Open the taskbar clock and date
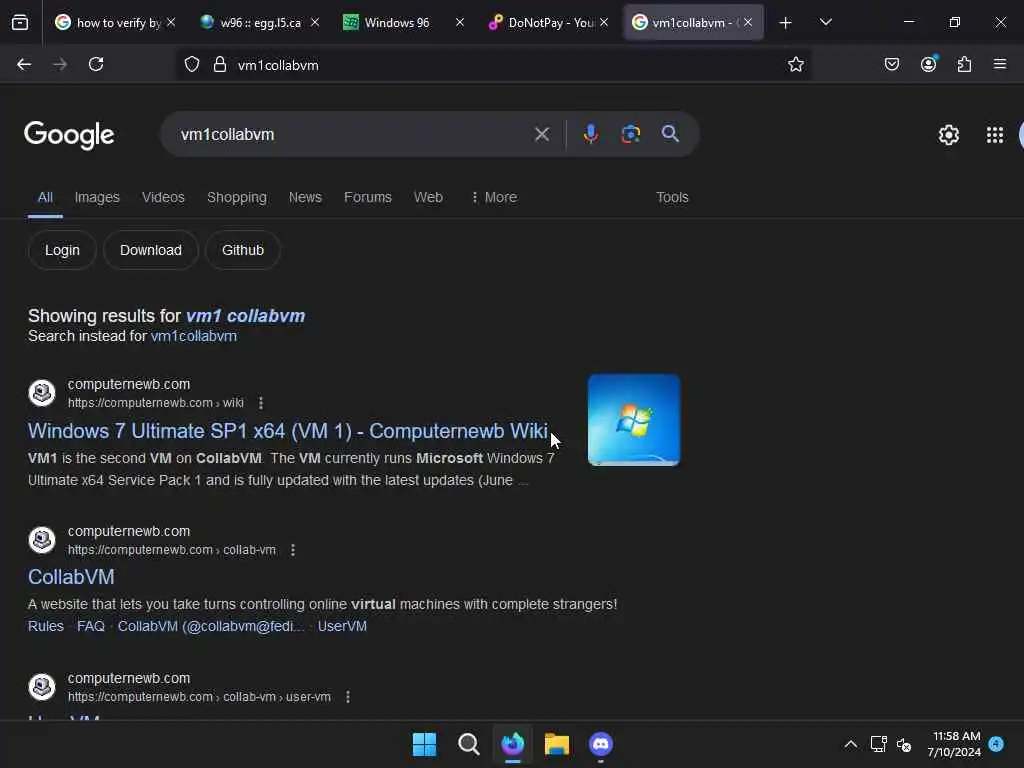This screenshot has height=768, width=1024. 954,744
